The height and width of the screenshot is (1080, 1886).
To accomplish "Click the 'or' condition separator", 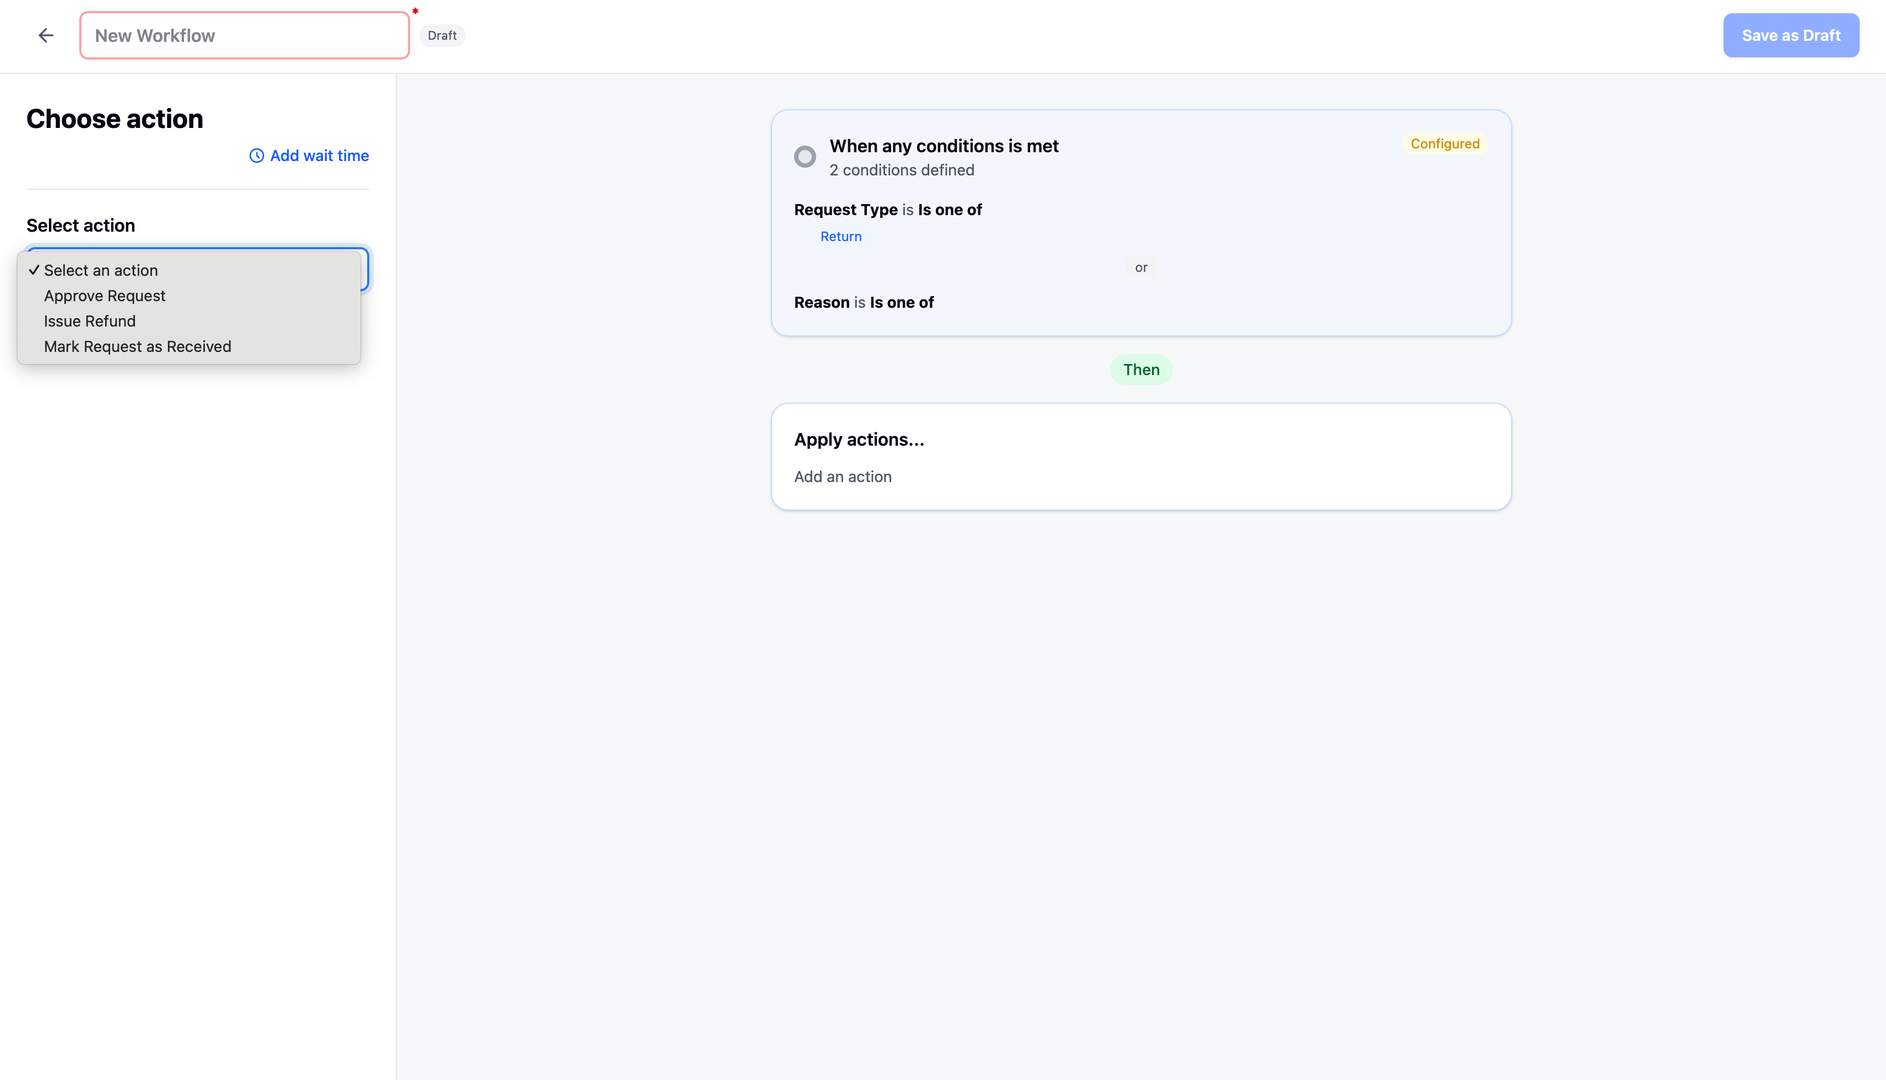I will click(x=1141, y=268).
